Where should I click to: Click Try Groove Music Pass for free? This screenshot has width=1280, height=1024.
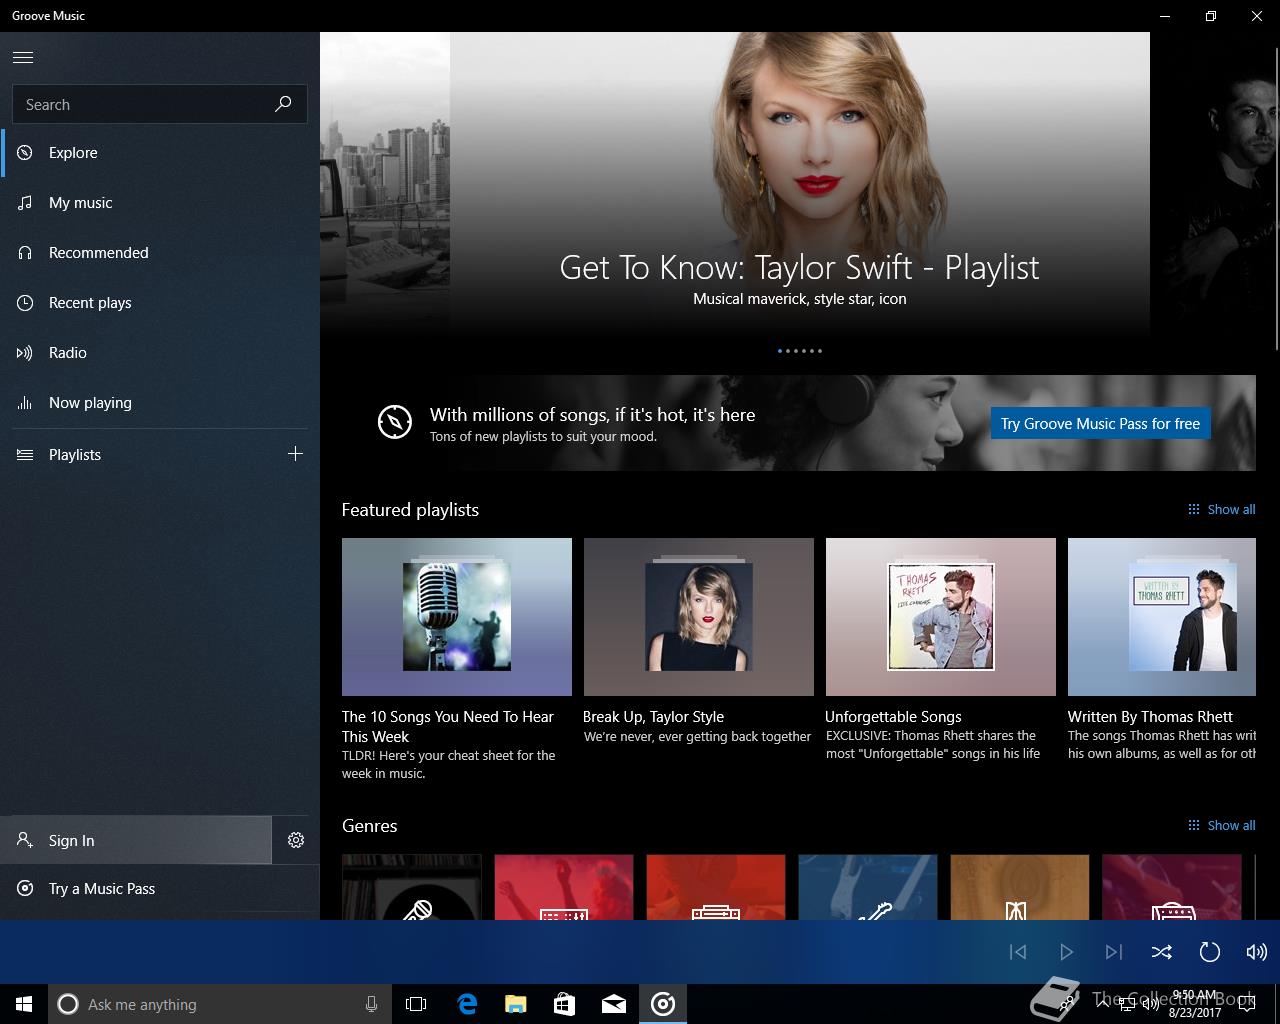click(x=1100, y=423)
